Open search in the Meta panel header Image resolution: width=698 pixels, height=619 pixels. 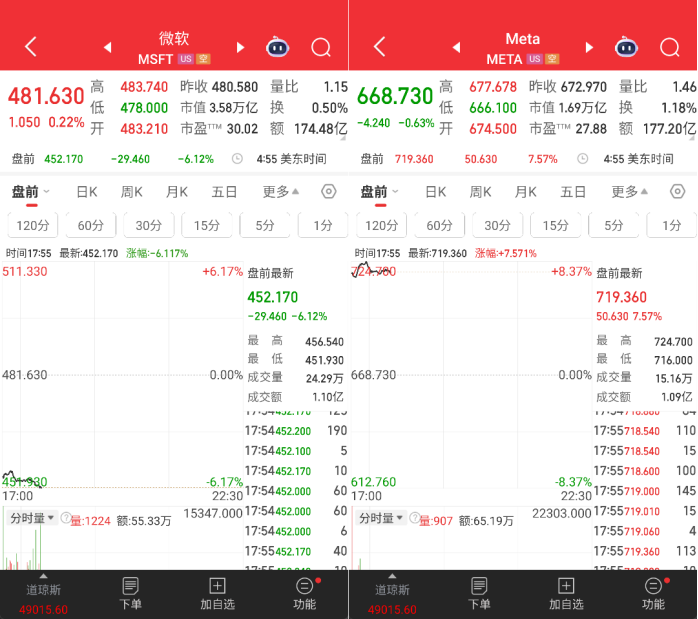tap(670, 47)
